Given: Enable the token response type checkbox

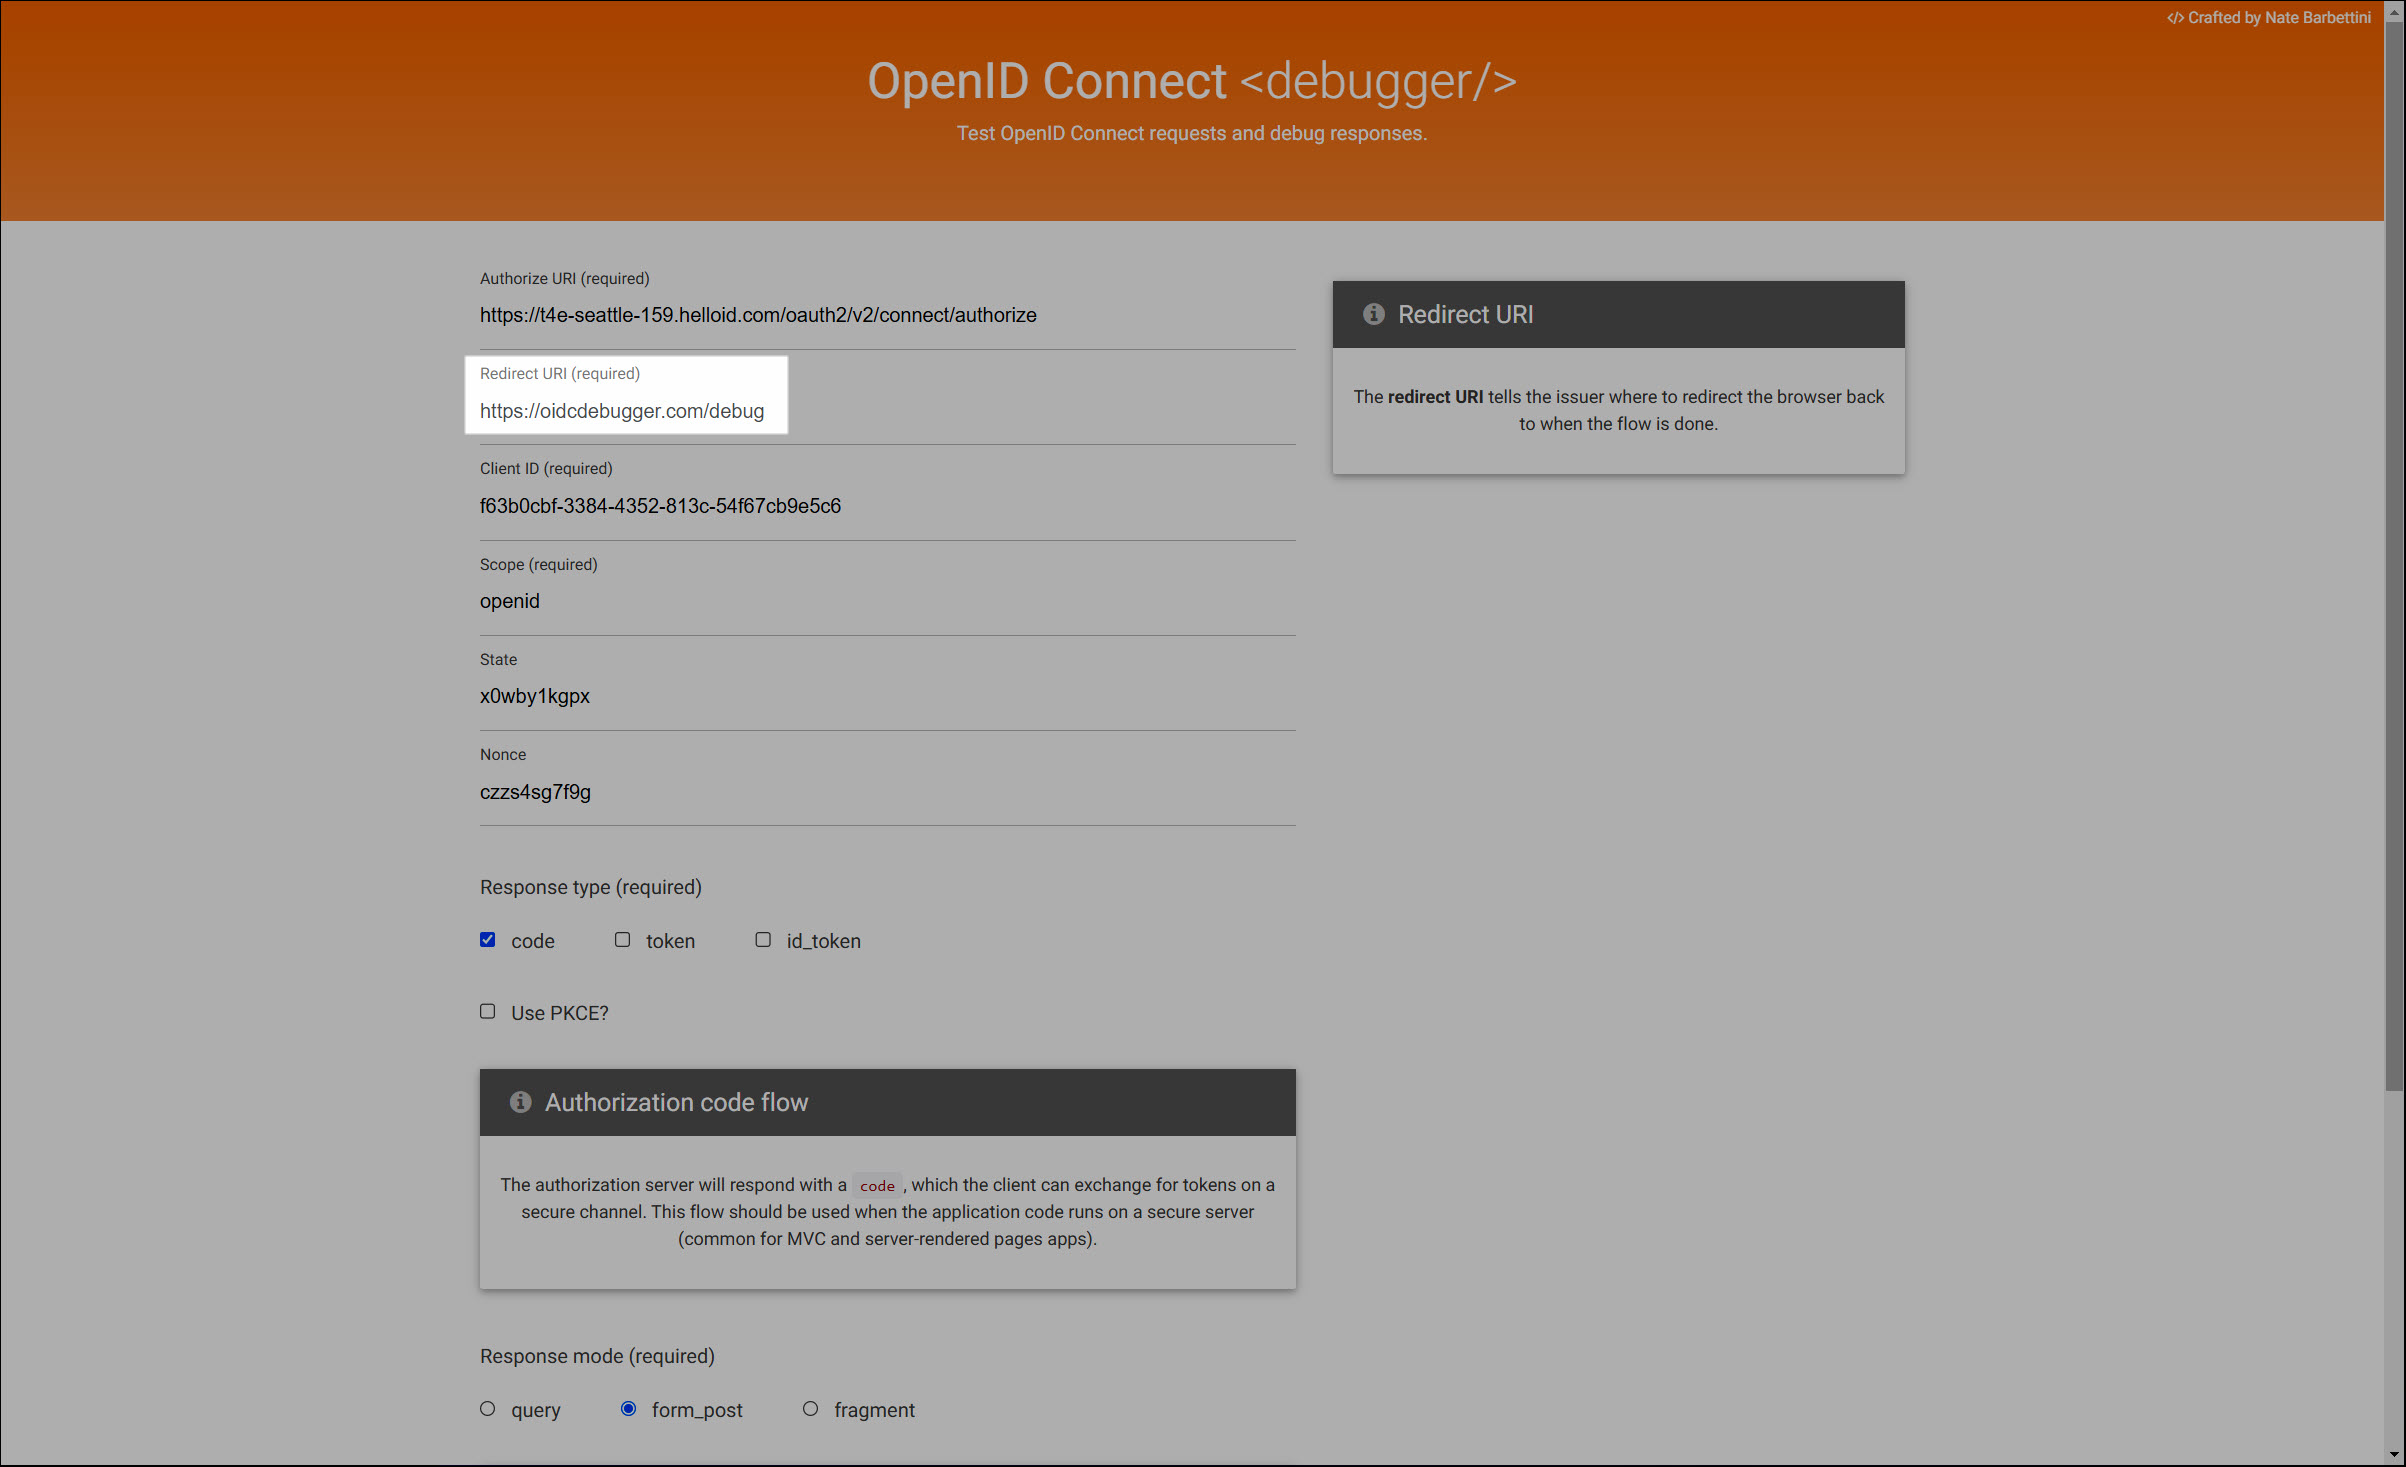Looking at the screenshot, I should click(623, 940).
